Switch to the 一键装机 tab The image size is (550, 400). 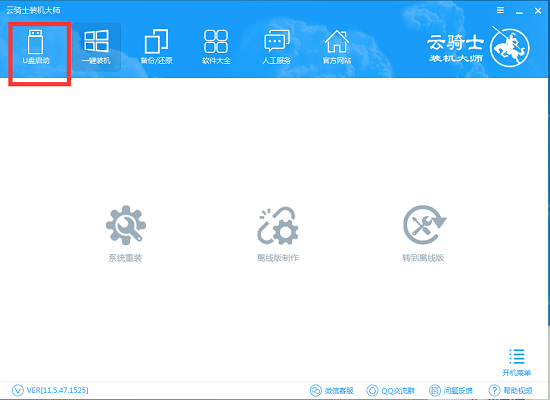tap(96, 47)
